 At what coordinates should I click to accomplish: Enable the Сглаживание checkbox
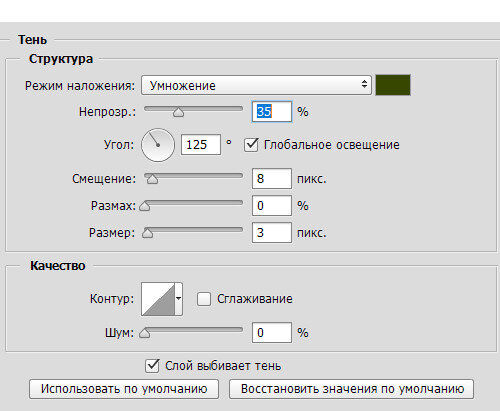tap(204, 299)
